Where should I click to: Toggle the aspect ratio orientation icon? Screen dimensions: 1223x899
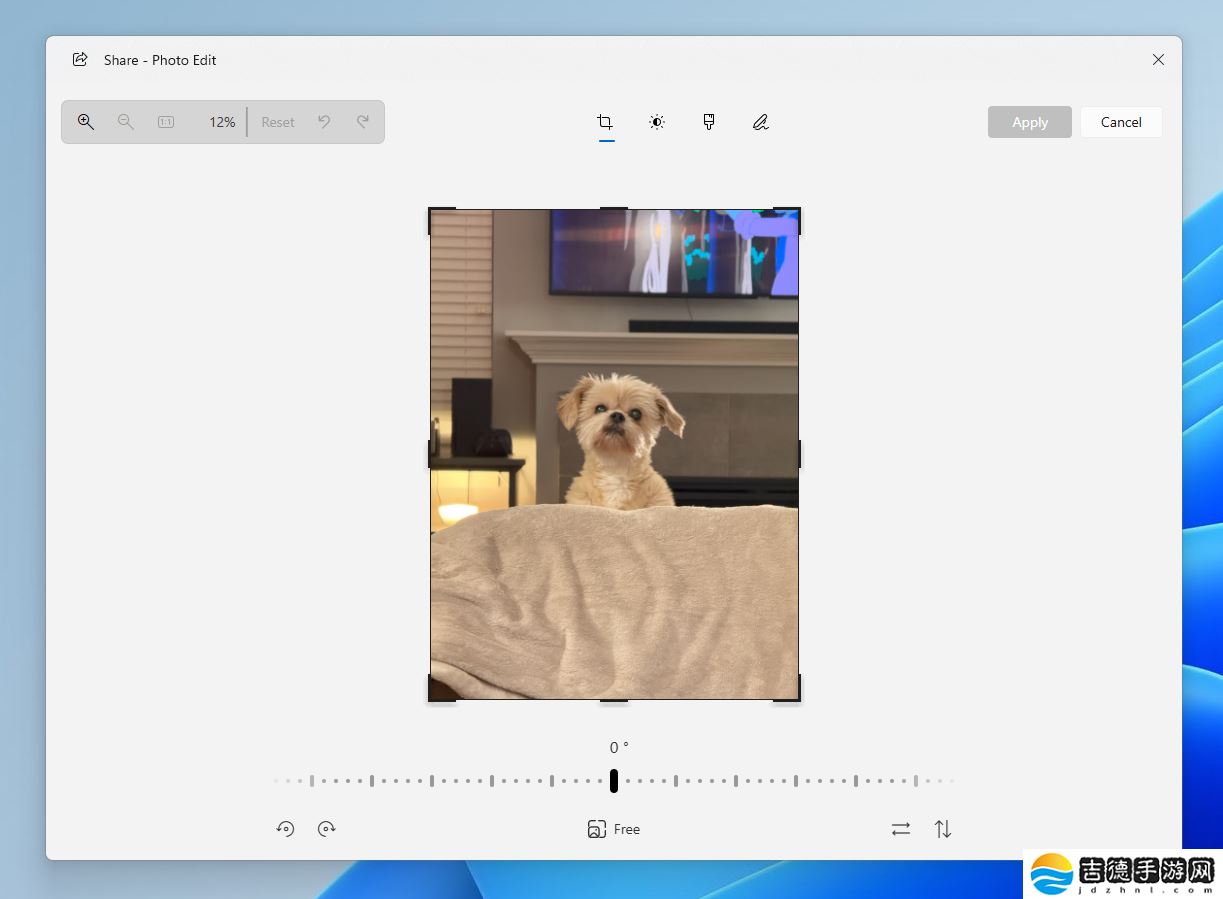(597, 828)
